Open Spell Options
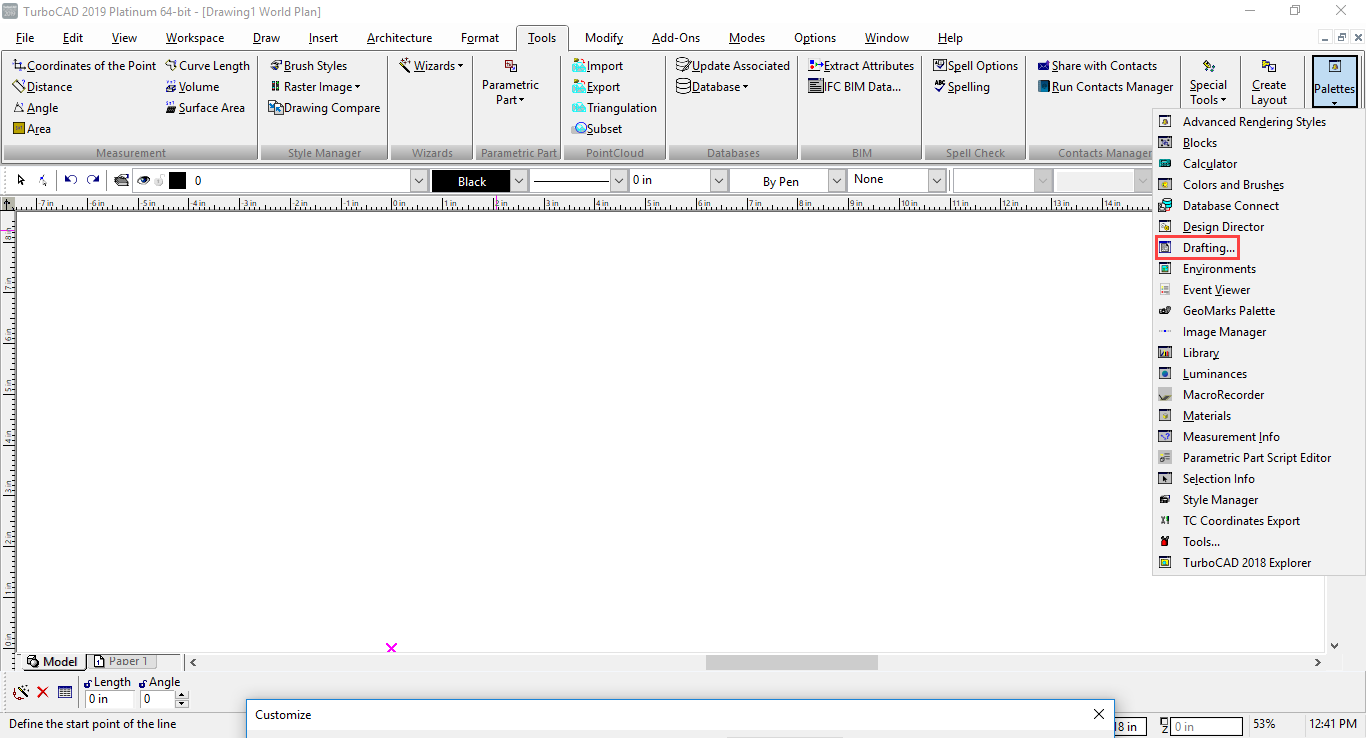The width and height of the screenshot is (1366, 738). (975, 66)
